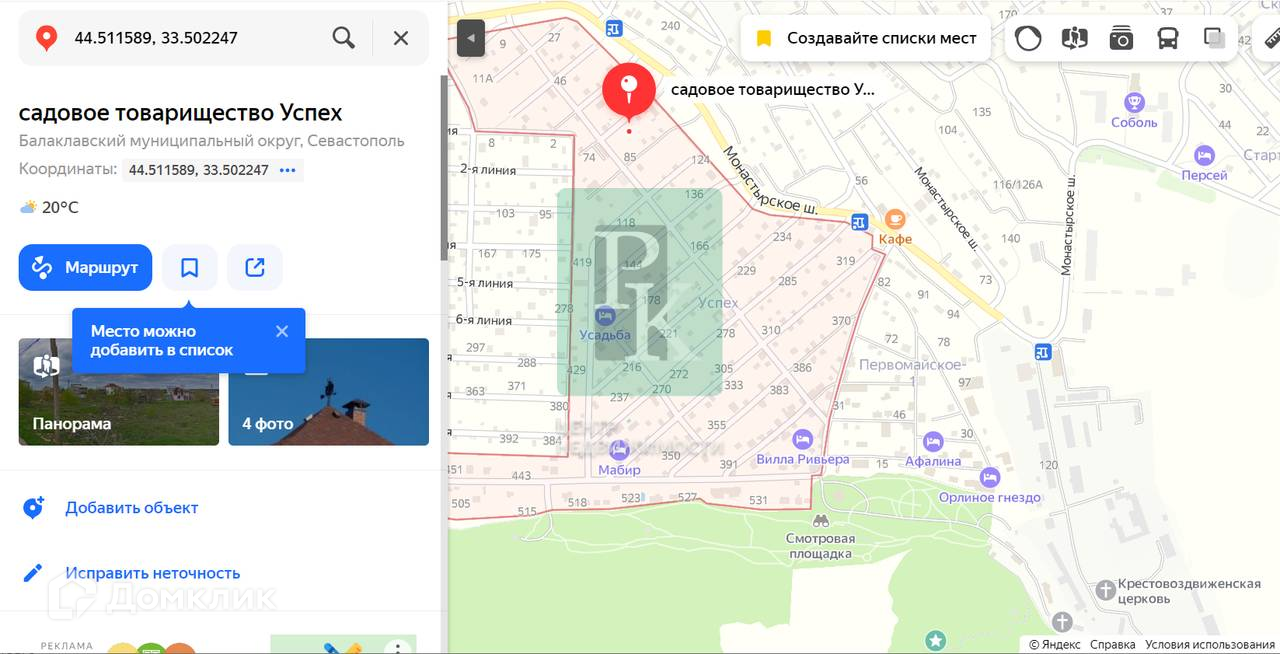Viewport: 1280px width, 654px height.
Task: Click the map pin label садовое товарищество У...
Action: tap(772, 89)
